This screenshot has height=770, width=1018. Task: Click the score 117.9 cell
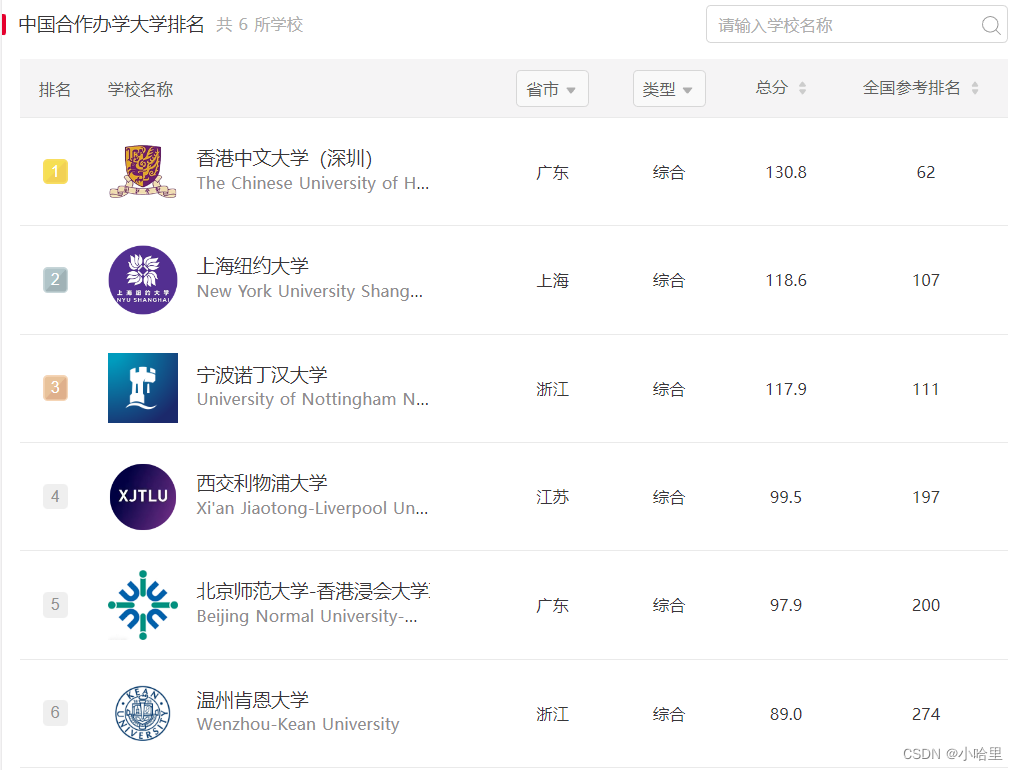click(x=786, y=389)
